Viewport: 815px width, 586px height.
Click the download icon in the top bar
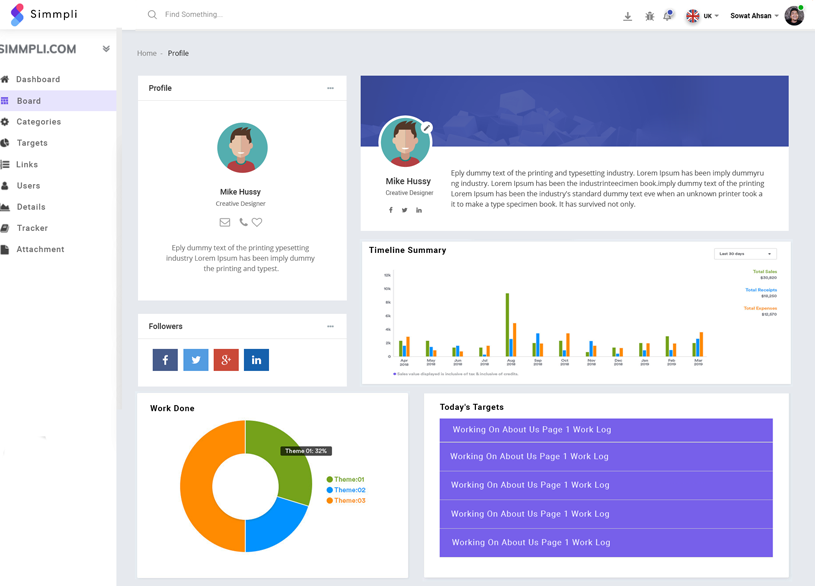(x=627, y=16)
